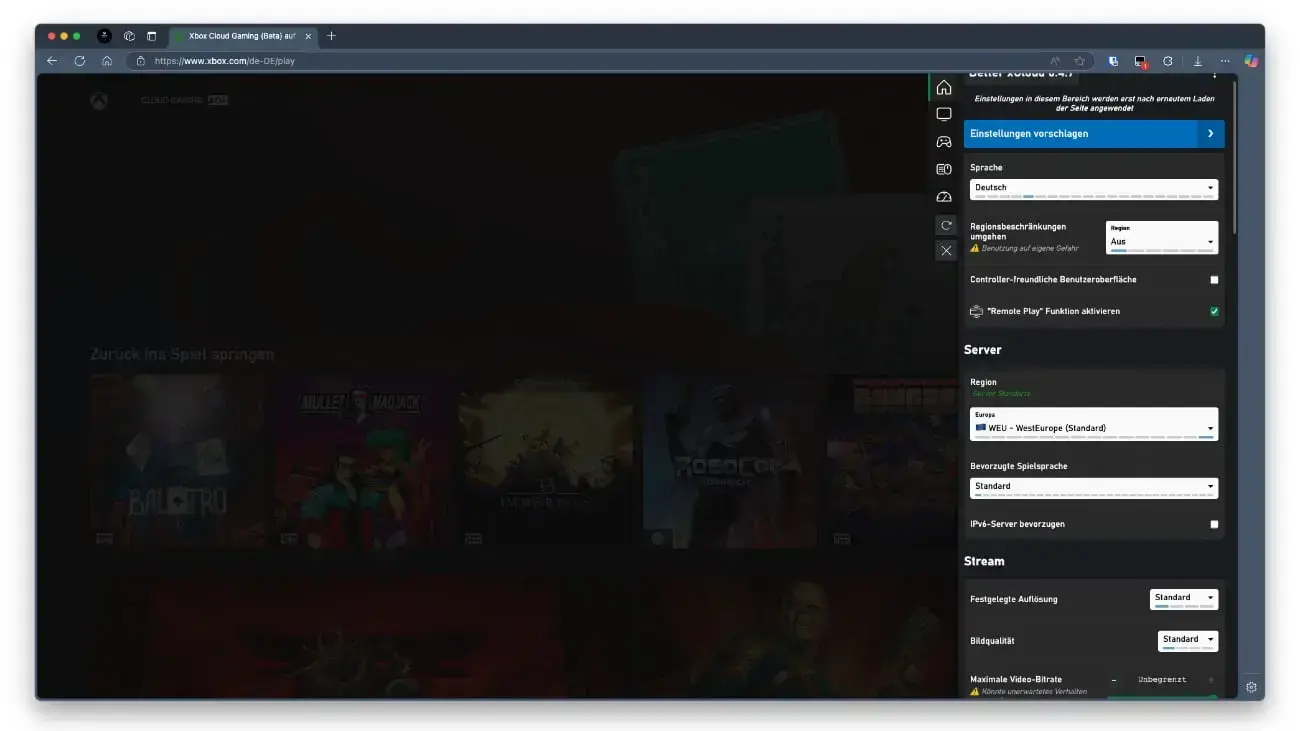Open the Balatro game thumbnail
This screenshot has height=731, width=1300.
[x=177, y=461]
